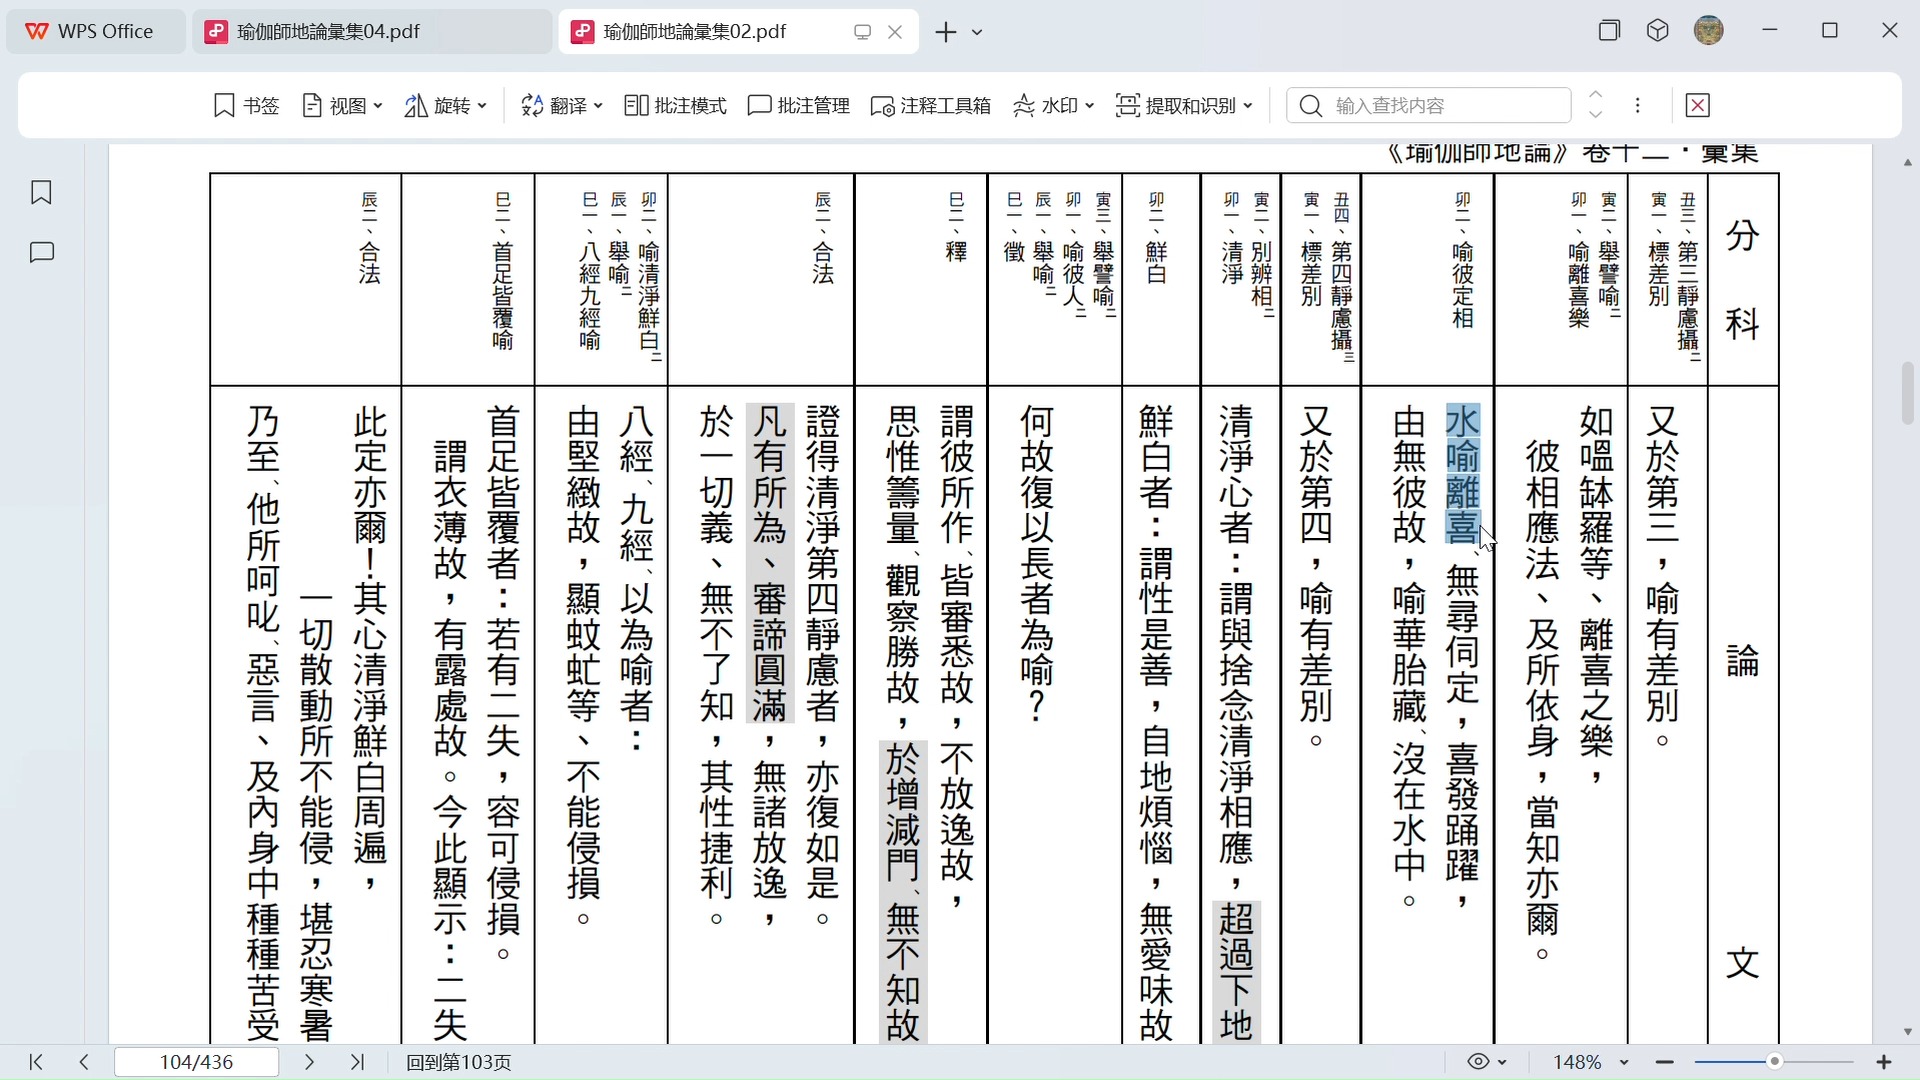Image resolution: width=1920 pixels, height=1080 pixels.
Task: Click the highlighted text 水喻離喜
Action: coord(1463,473)
